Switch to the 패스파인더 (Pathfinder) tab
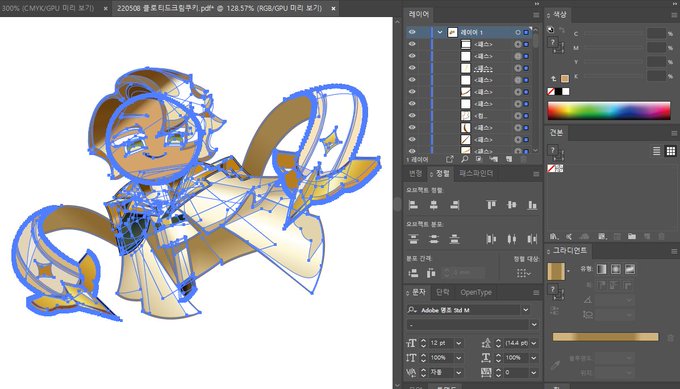This screenshot has height=389, width=680. [476, 173]
